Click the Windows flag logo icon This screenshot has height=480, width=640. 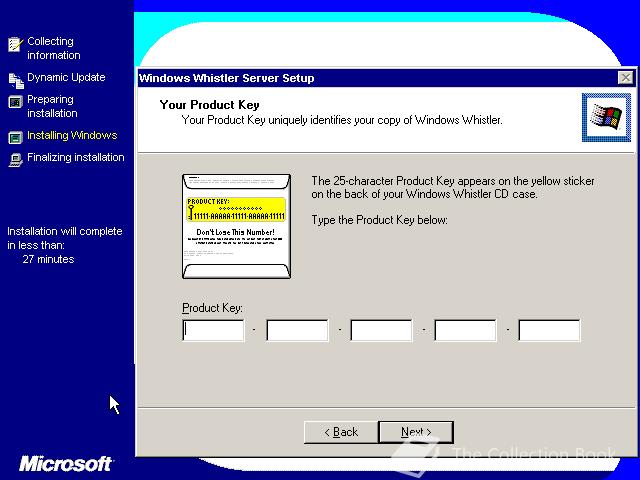click(606, 118)
